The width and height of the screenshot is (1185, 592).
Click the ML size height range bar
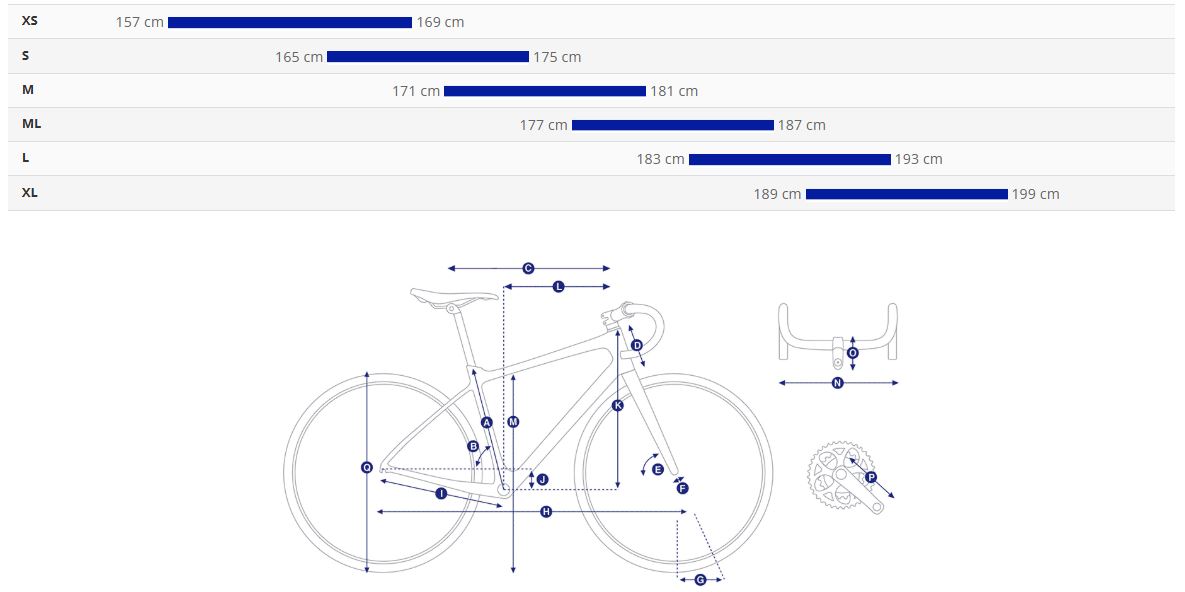(673, 125)
